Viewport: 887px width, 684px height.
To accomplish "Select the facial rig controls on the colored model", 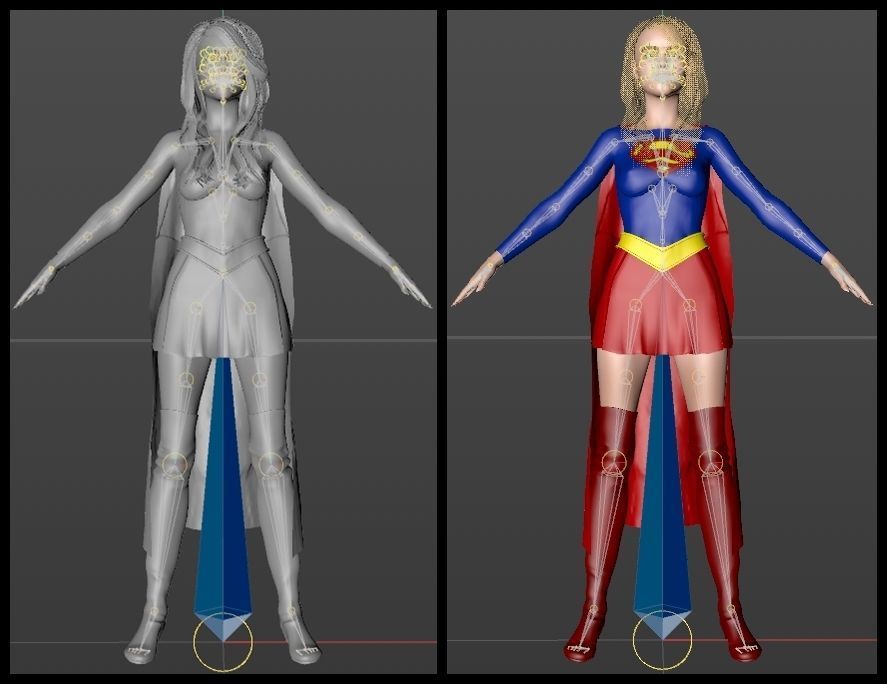I will tap(662, 68).
